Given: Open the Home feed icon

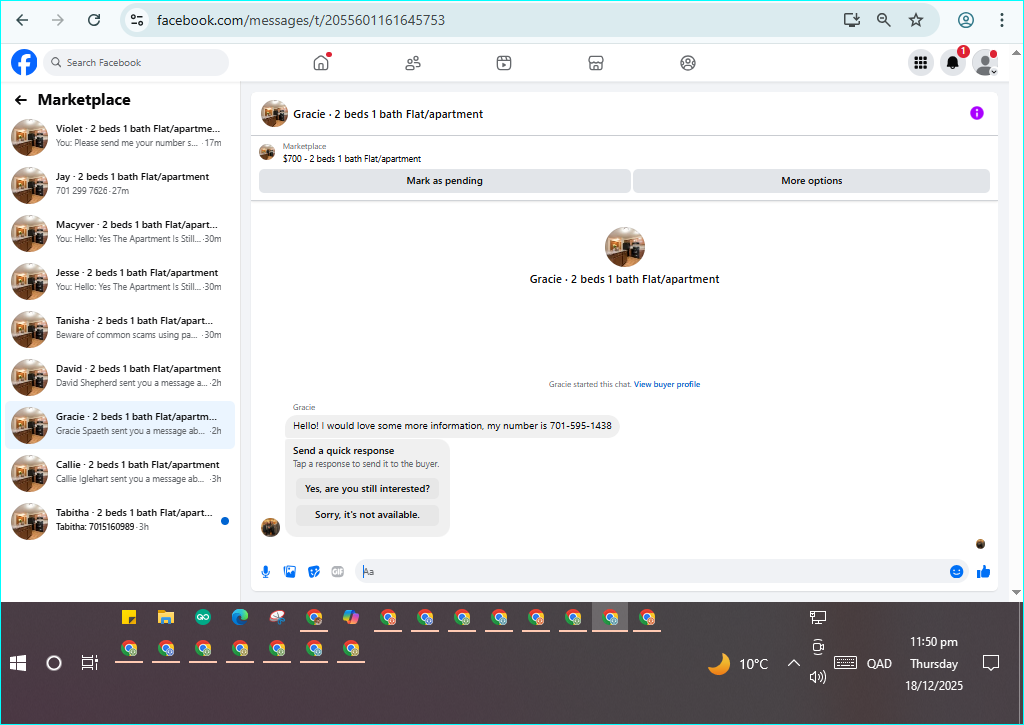Looking at the screenshot, I should pyautogui.click(x=321, y=63).
